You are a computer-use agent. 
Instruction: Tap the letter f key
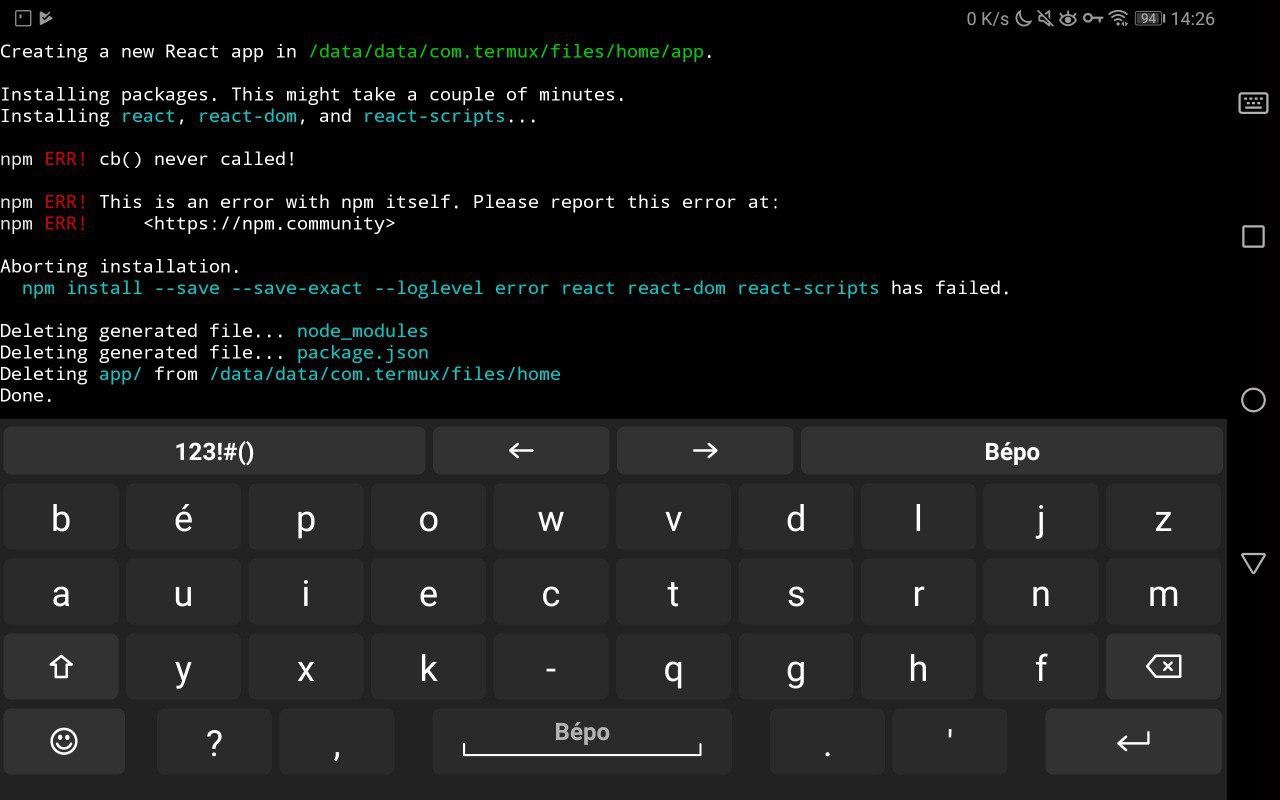pyautogui.click(x=1041, y=667)
